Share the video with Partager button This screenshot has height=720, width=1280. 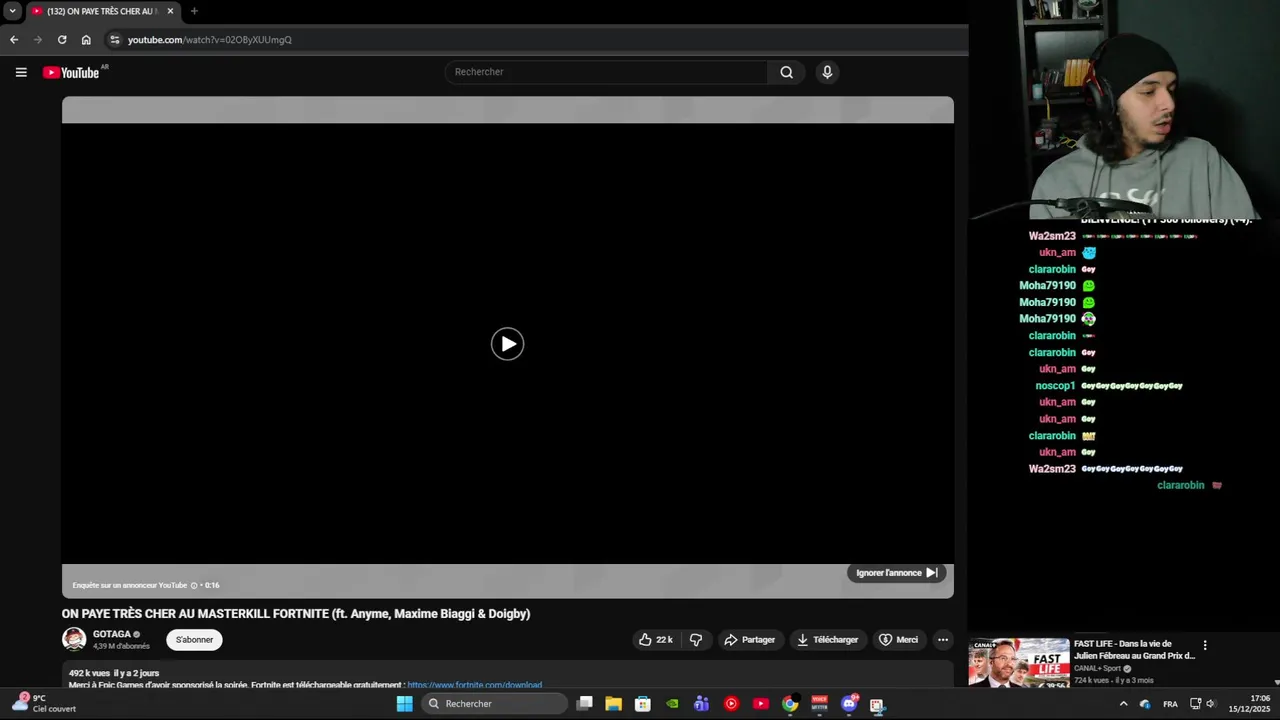tap(750, 640)
